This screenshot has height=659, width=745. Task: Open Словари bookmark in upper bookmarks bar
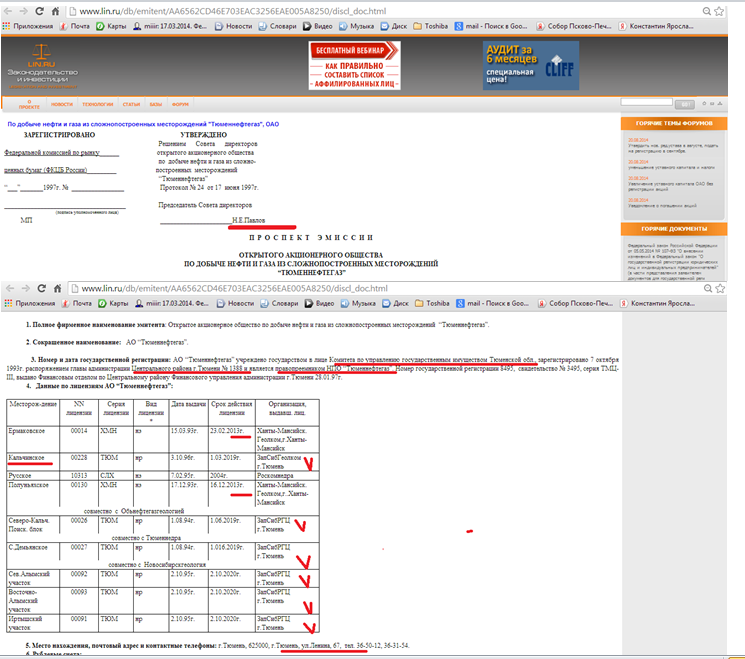(277, 26)
